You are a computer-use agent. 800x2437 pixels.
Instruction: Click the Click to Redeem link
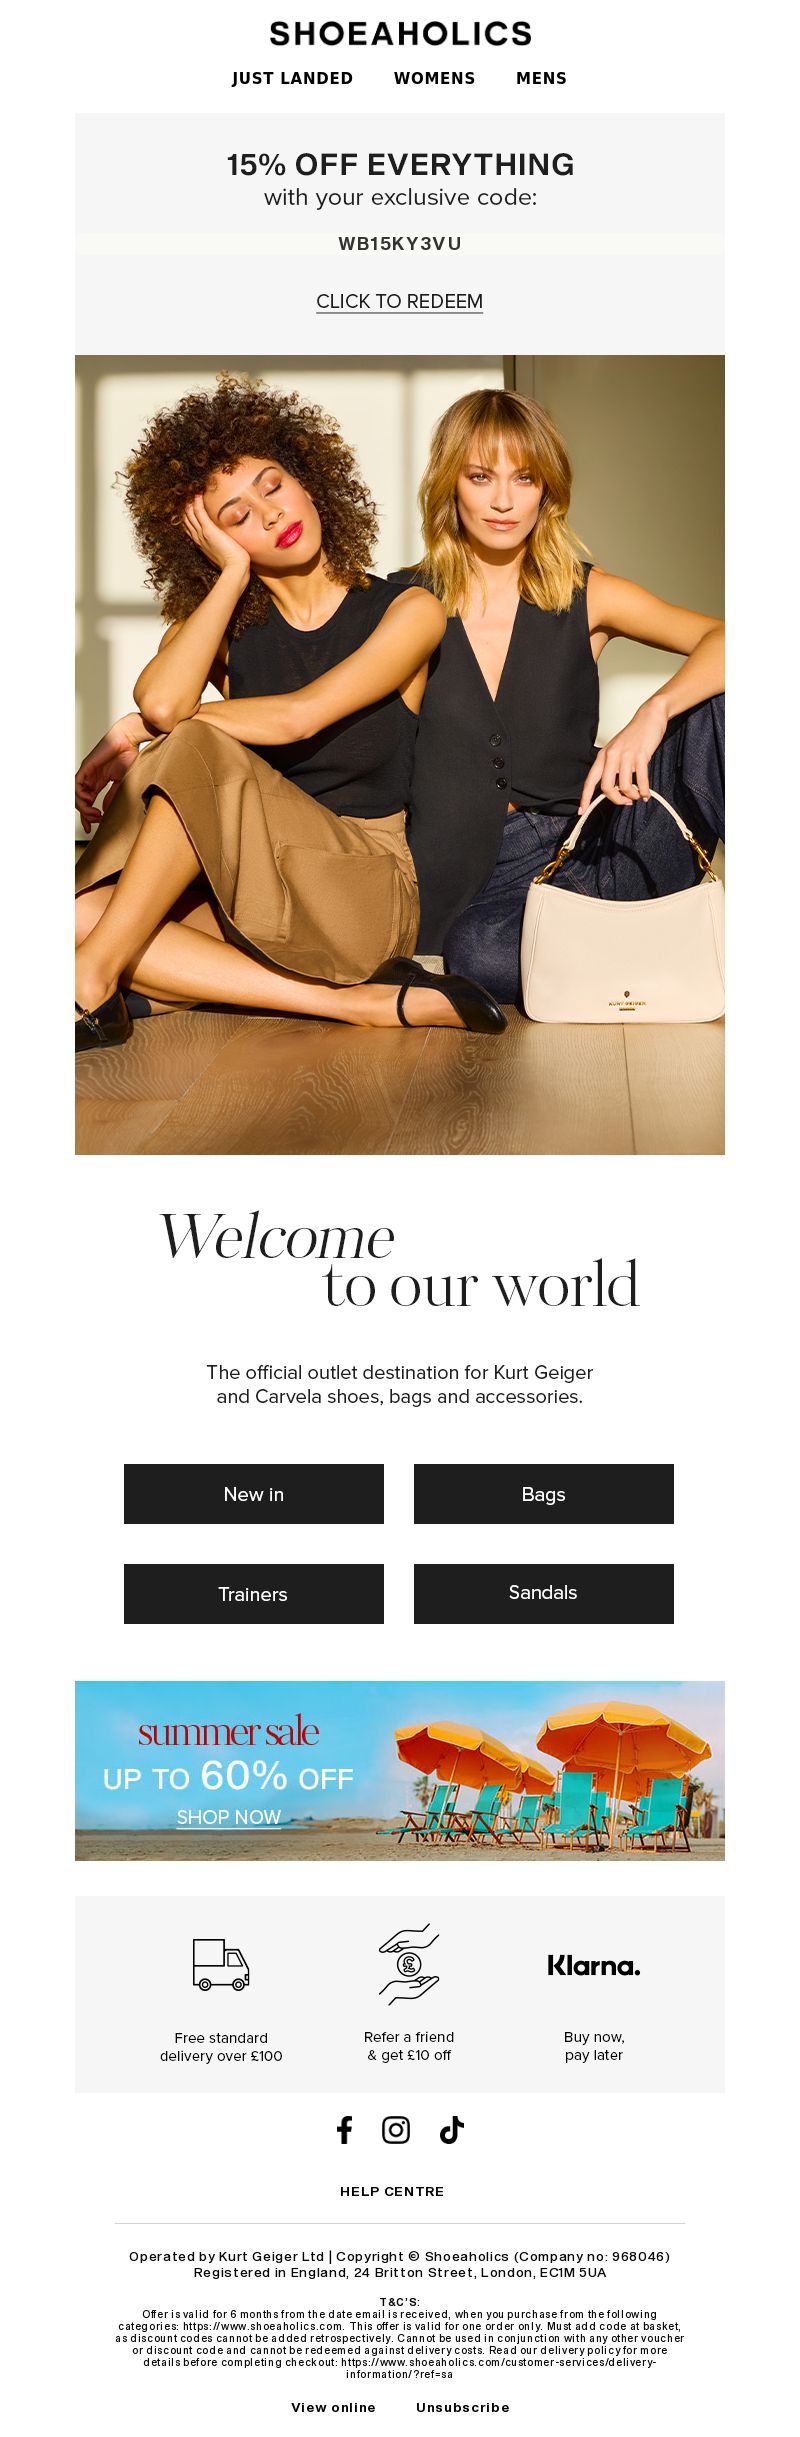click(x=399, y=301)
